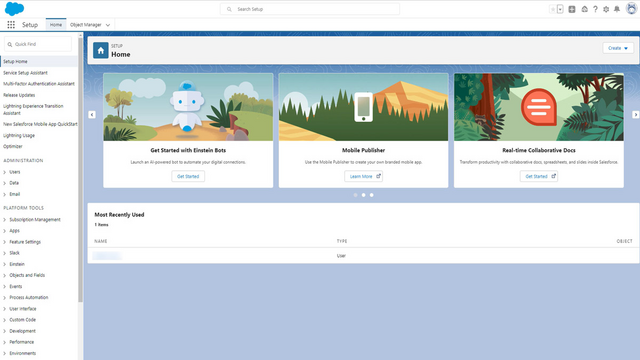Viewport: 640px width, 360px height.
Task: Click the Salesforce cloud logo
Action: pyautogui.click(x=14, y=9)
